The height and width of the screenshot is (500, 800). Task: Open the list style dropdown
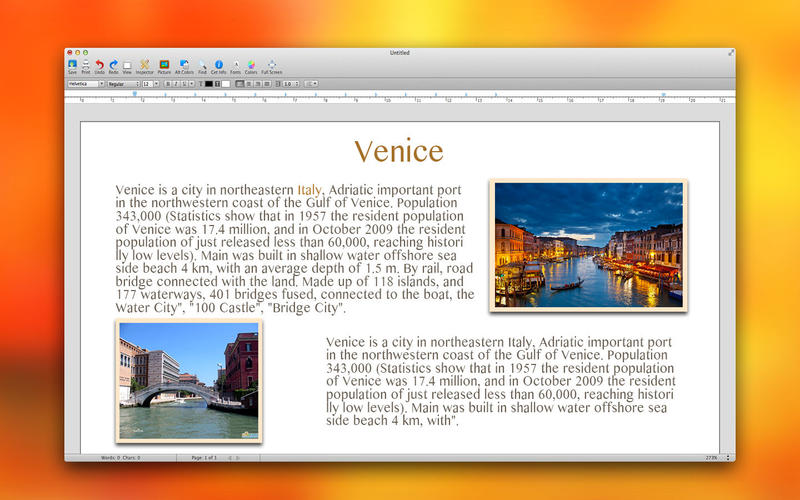click(x=311, y=84)
